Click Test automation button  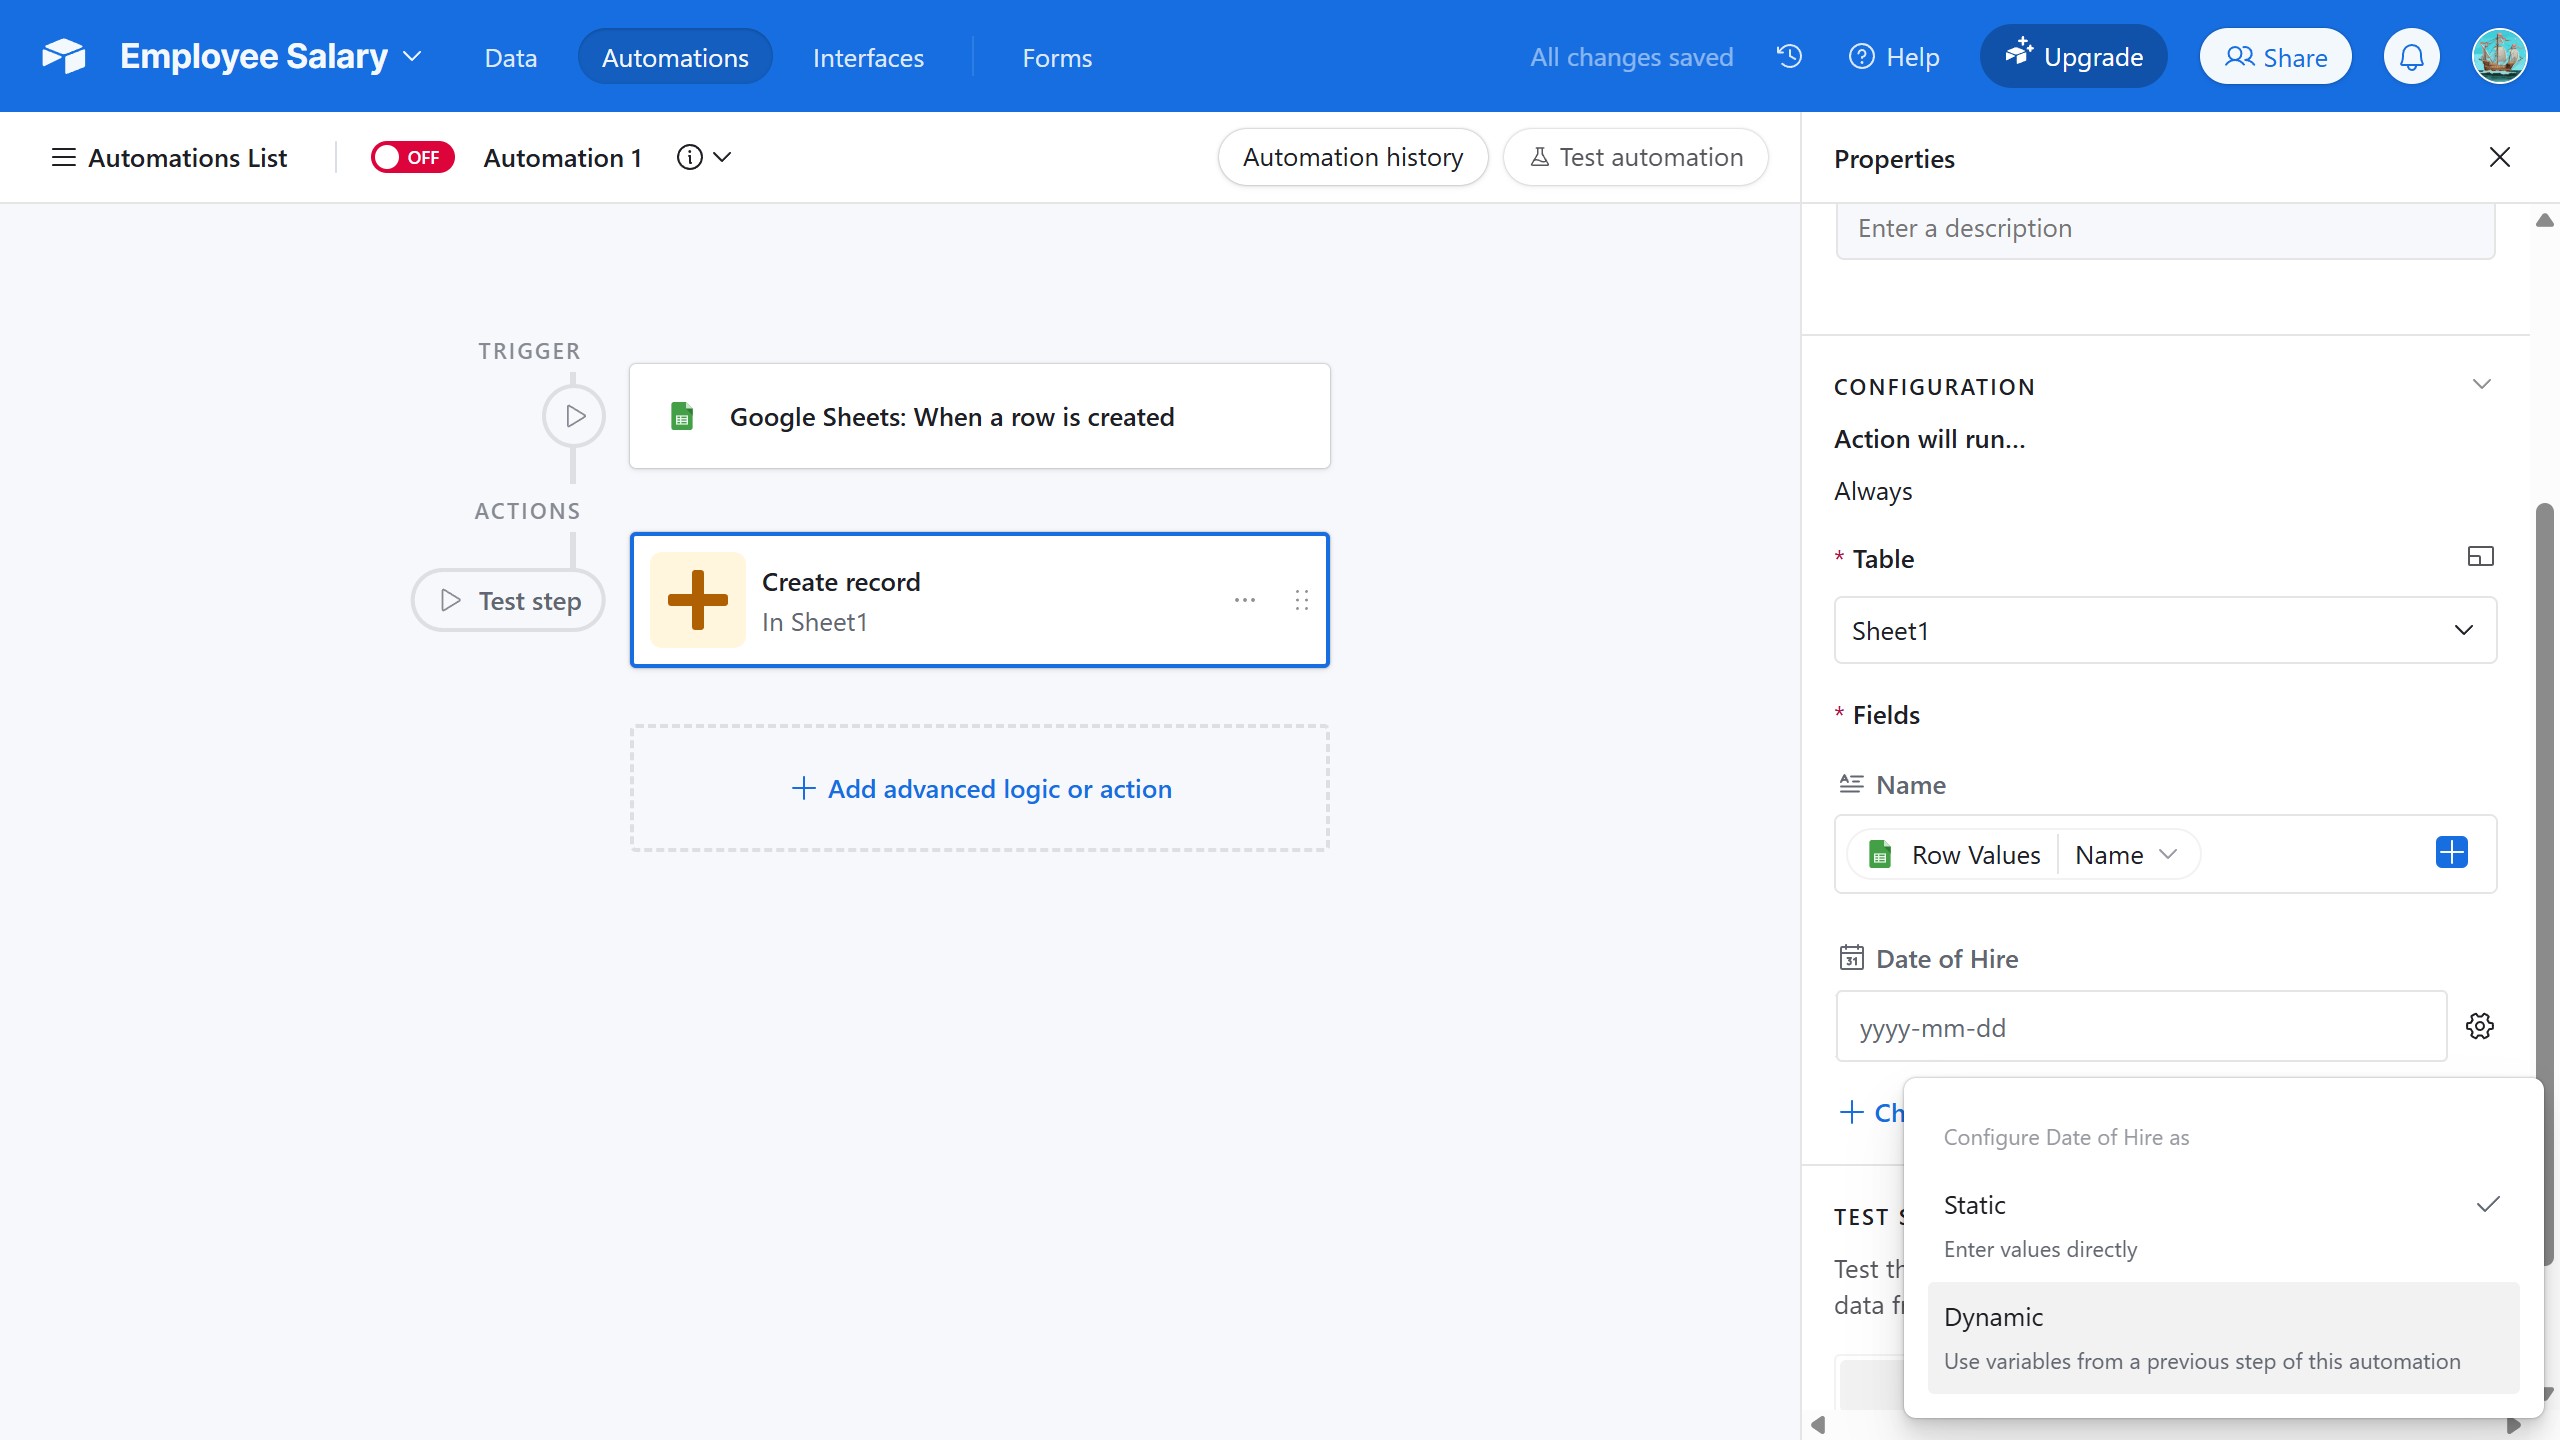[1636, 157]
